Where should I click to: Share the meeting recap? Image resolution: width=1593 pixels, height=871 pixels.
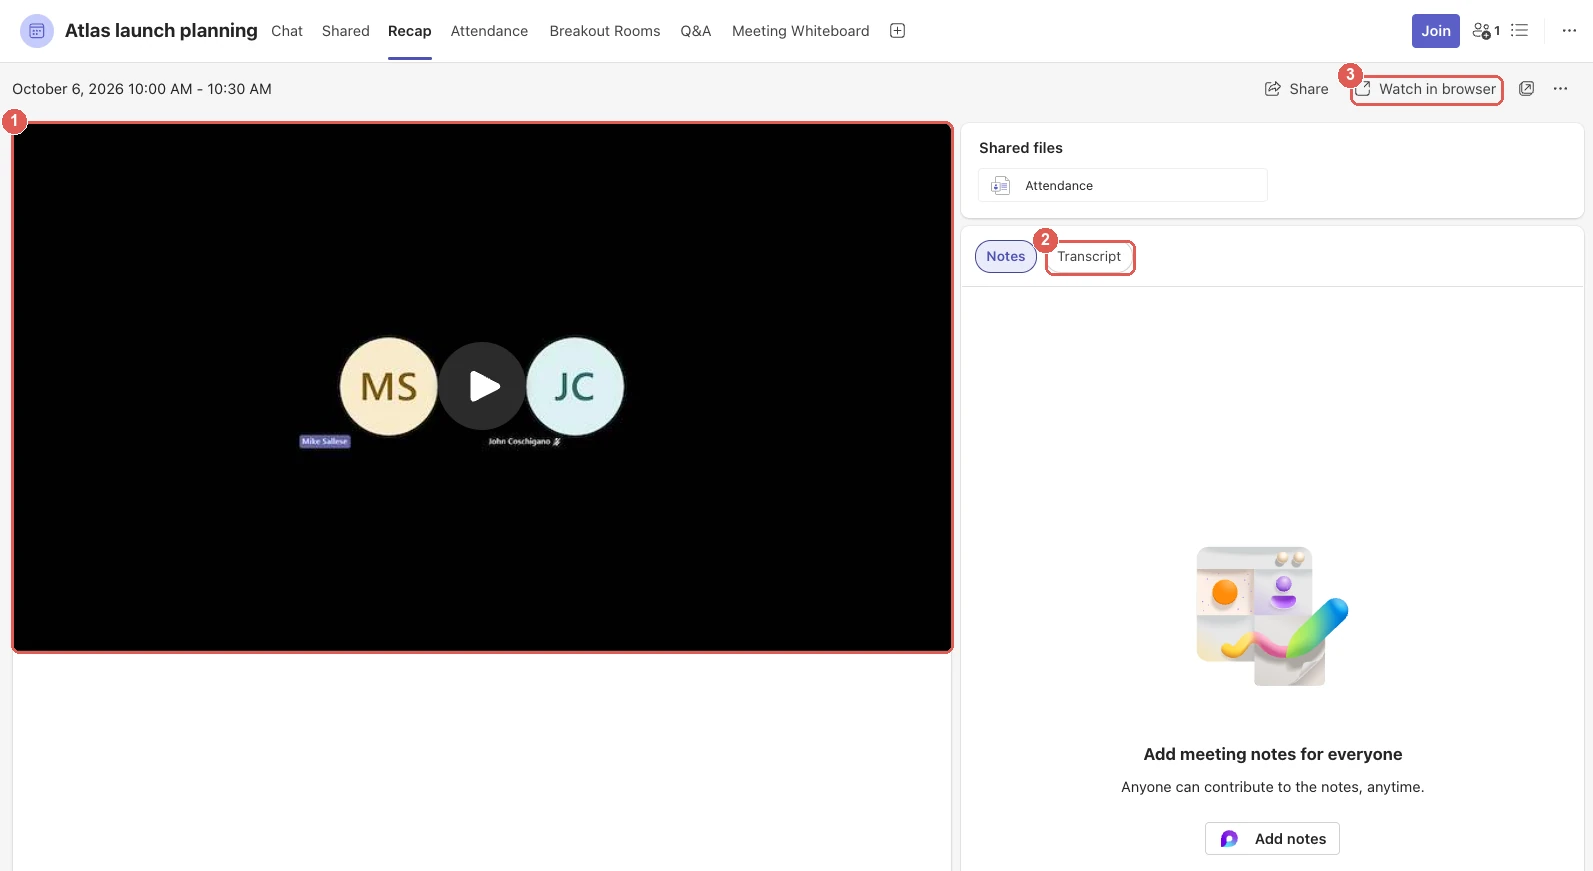click(x=1297, y=89)
